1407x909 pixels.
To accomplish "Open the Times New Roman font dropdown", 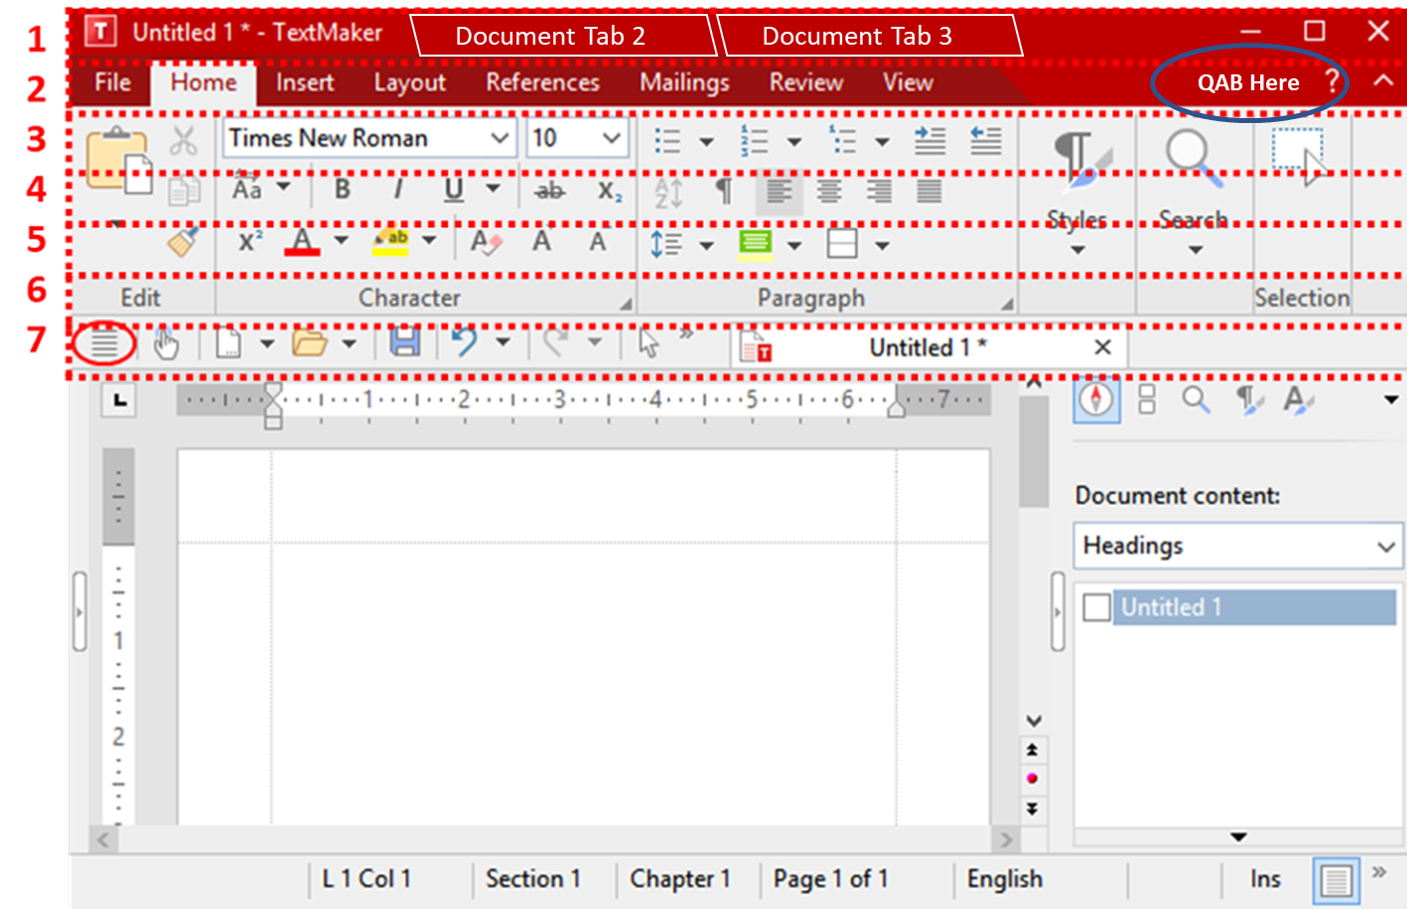I will [x=499, y=138].
